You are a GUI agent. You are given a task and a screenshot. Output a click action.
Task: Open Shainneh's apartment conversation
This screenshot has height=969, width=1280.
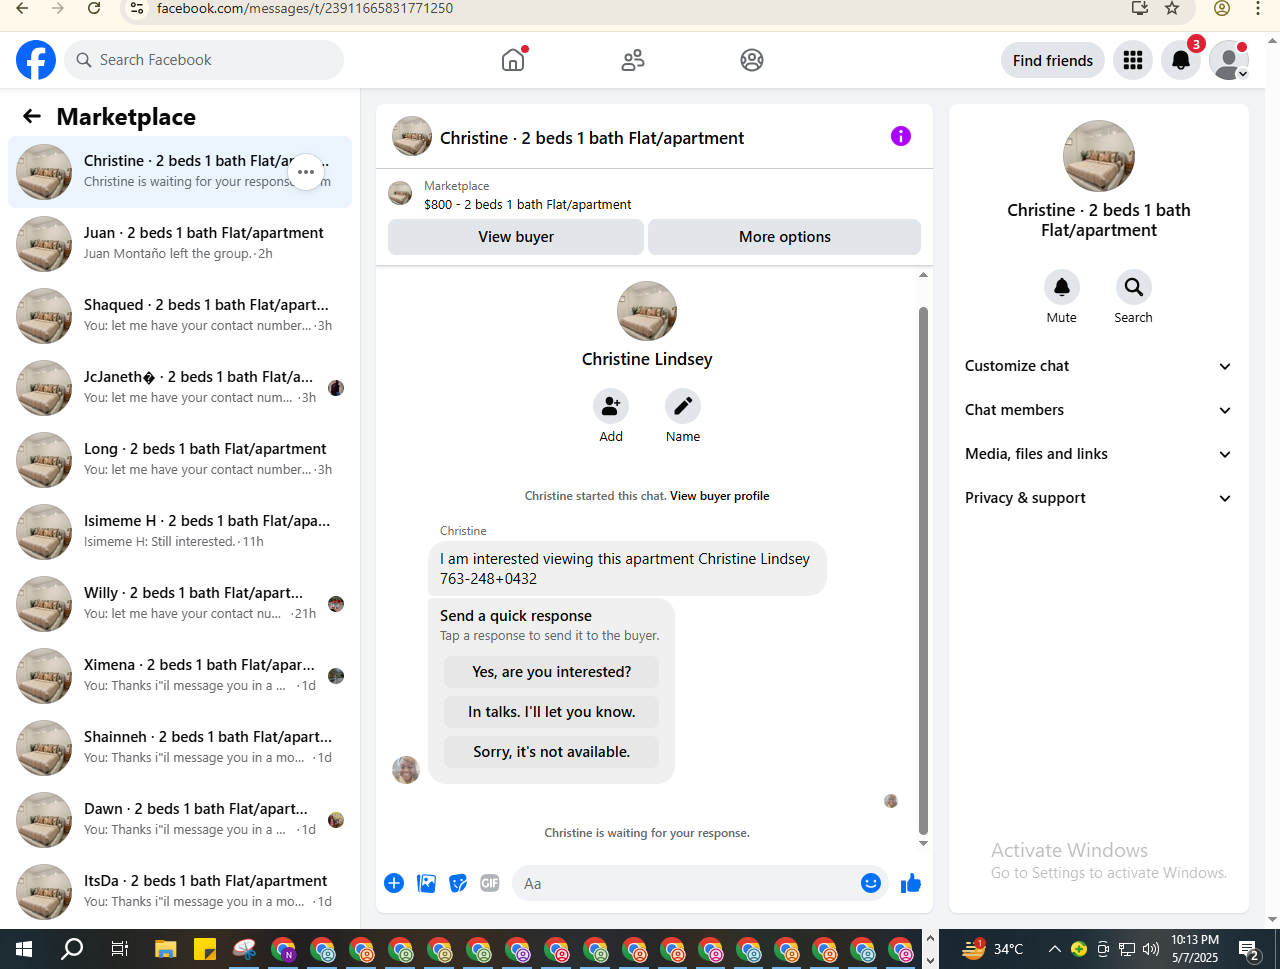coord(180,748)
